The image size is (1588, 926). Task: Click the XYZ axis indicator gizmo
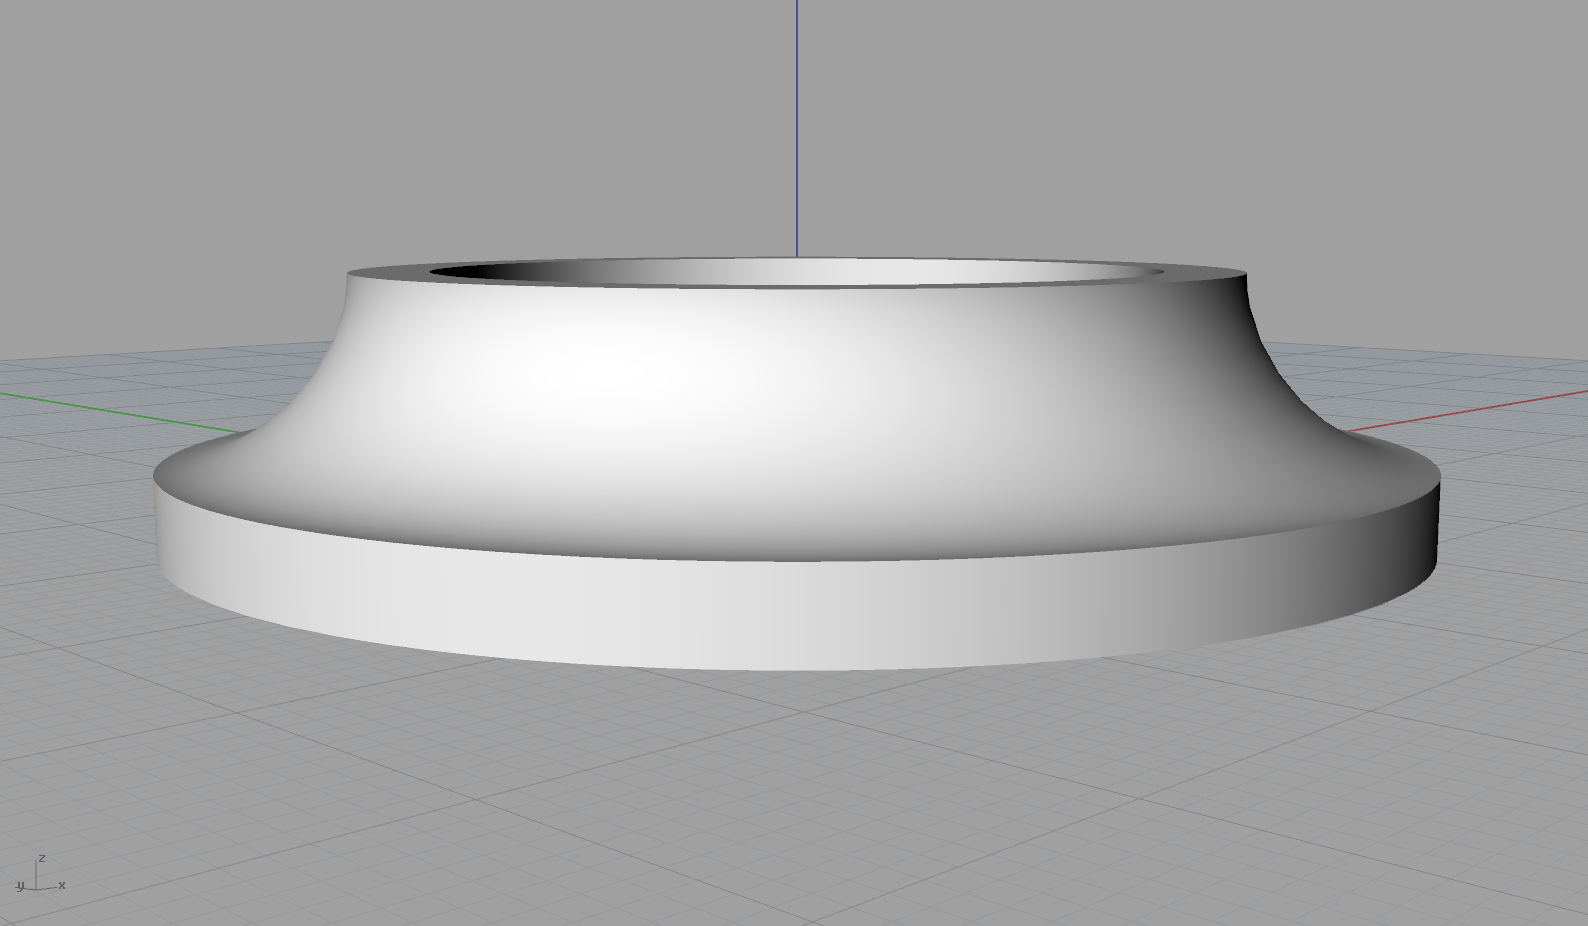(x=40, y=874)
